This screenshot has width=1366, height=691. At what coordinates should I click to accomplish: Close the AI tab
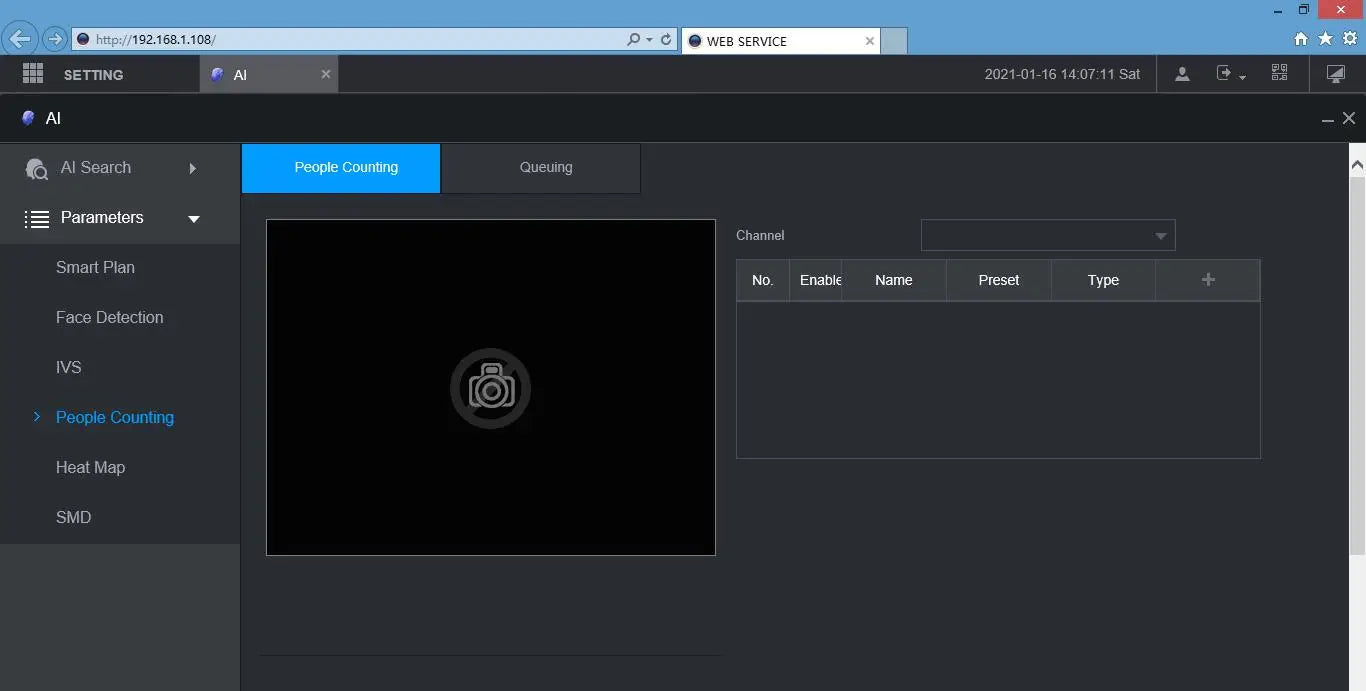click(326, 74)
